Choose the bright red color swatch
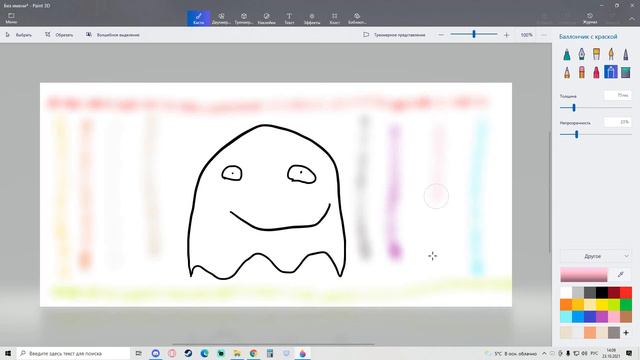The image size is (640, 360). 626,293
